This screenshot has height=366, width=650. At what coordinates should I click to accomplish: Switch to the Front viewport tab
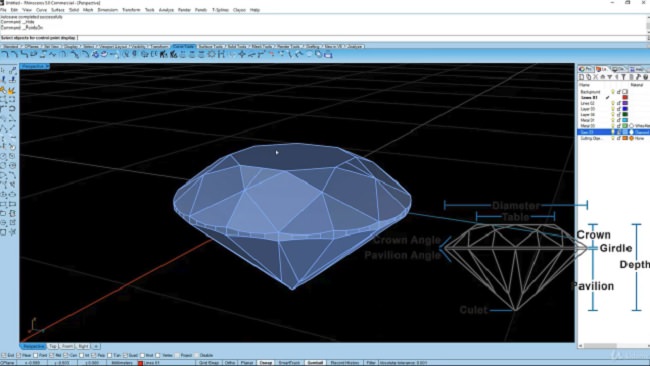67,346
